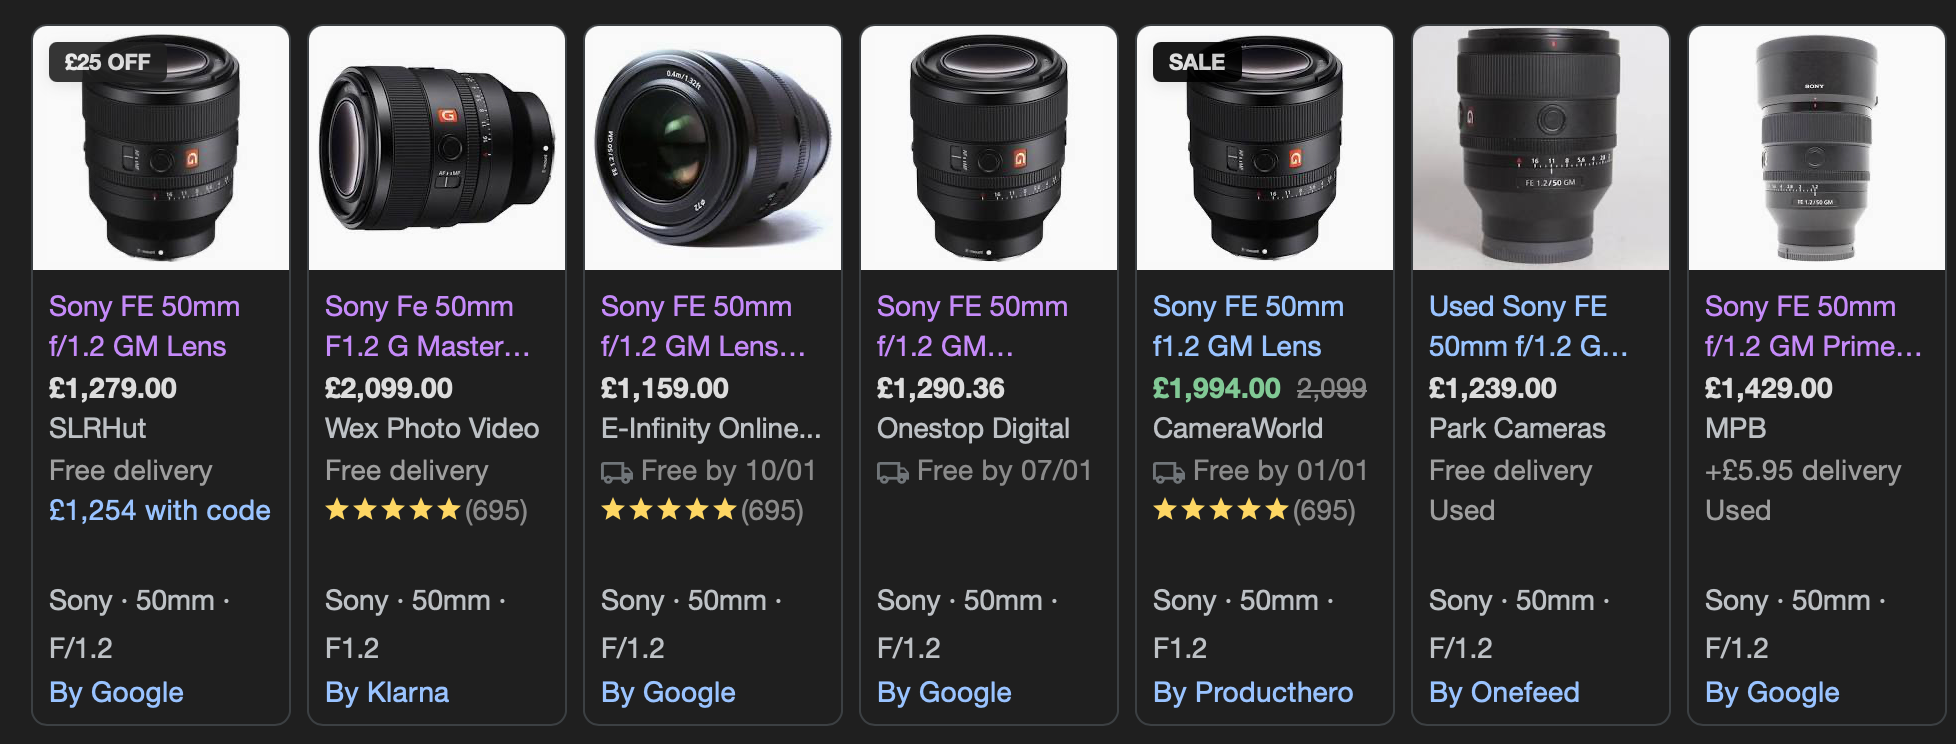Viewport: 1956px width, 744px height.
Task: Click delivery truck icon on Onestop Digital listing
Action: click(x=892, y=472)
